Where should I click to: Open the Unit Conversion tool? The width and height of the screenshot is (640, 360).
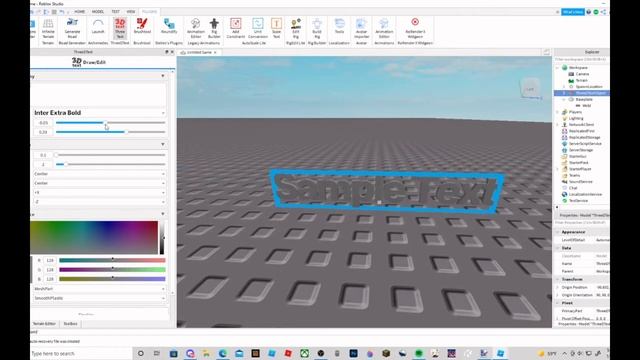coord(258,28)
